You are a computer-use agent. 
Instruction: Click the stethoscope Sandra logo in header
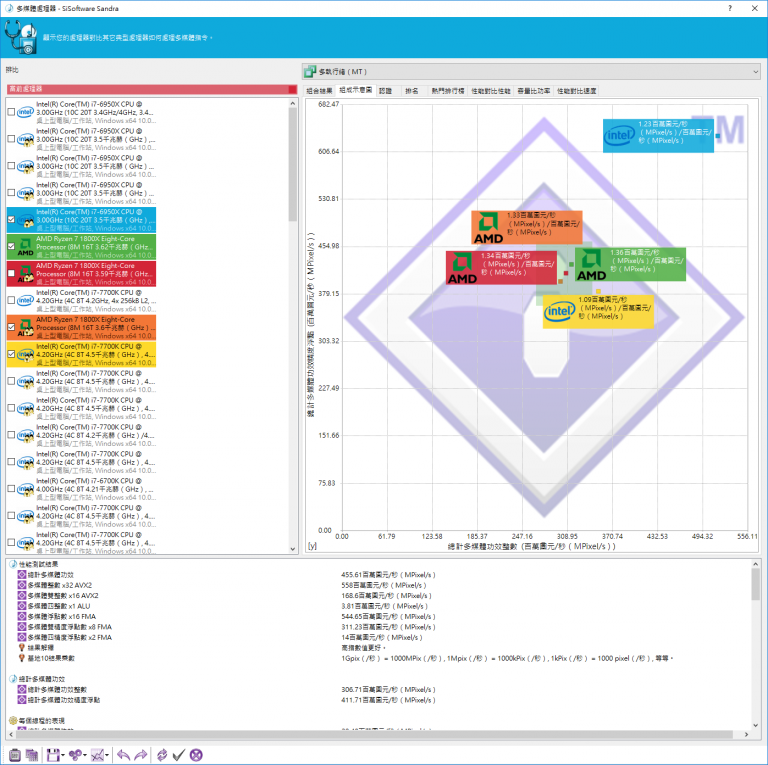(x=21, y=37)
